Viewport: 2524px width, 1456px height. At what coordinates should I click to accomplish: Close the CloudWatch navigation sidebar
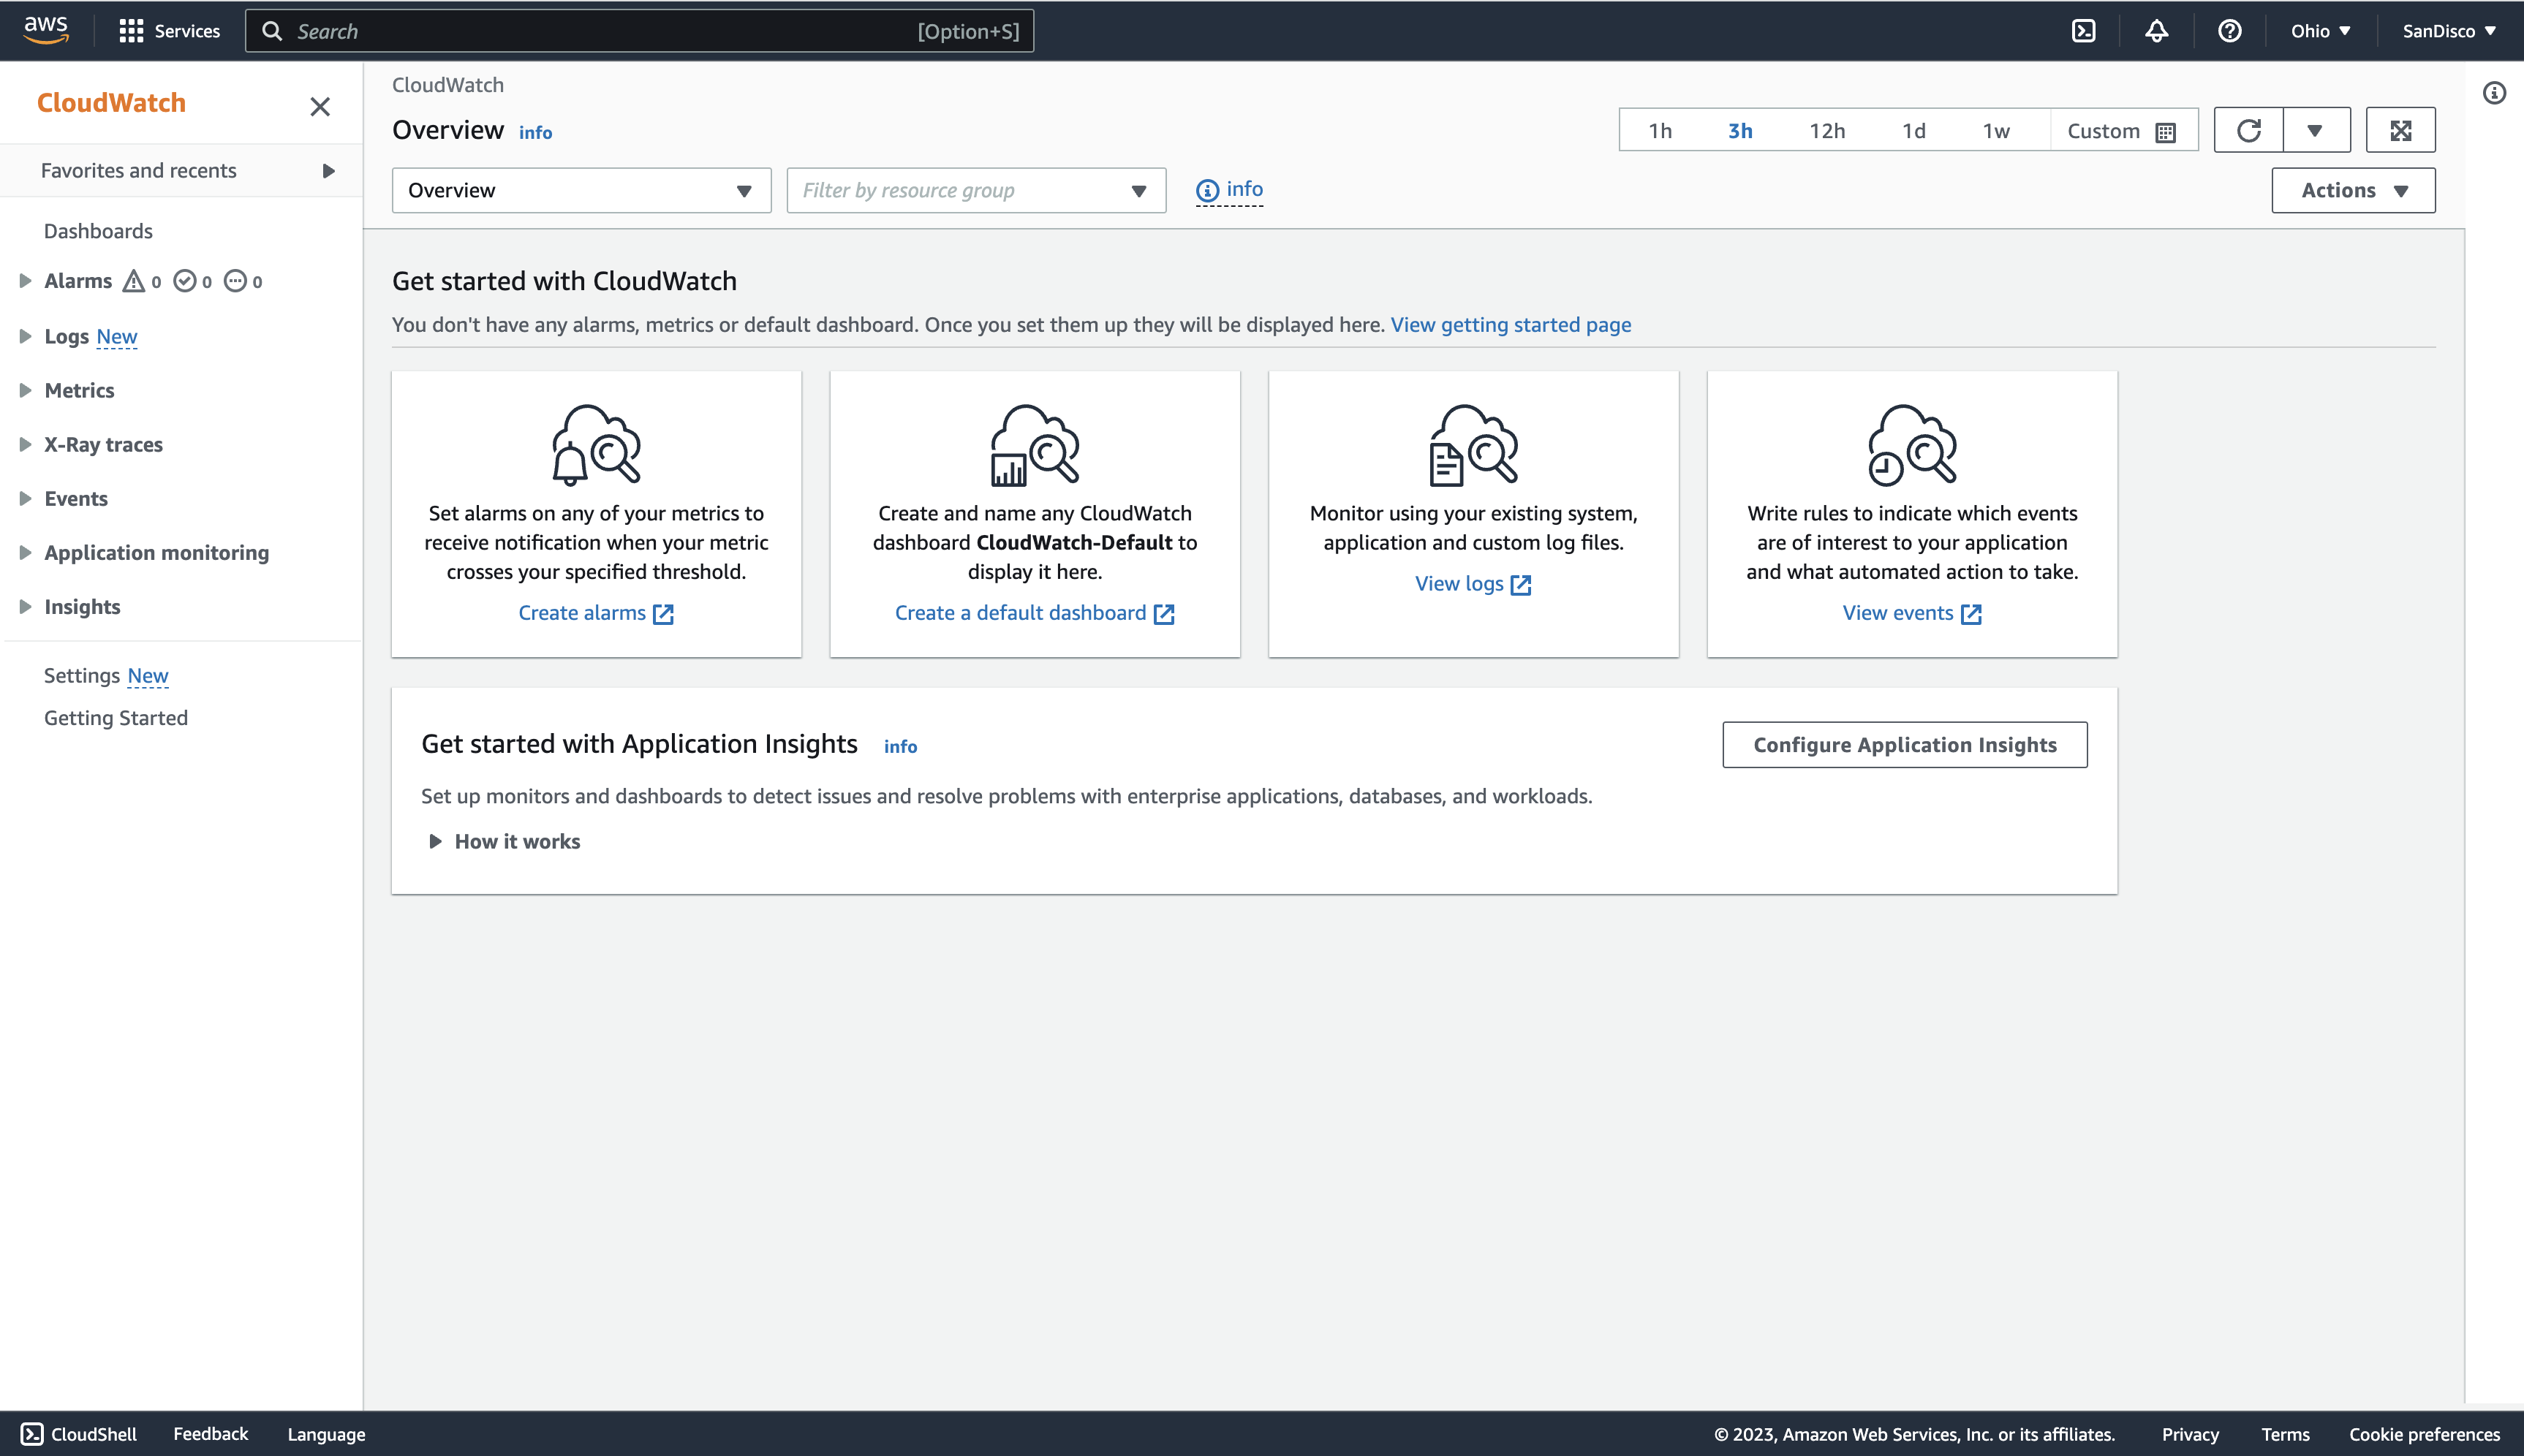[x=320, y=106]
